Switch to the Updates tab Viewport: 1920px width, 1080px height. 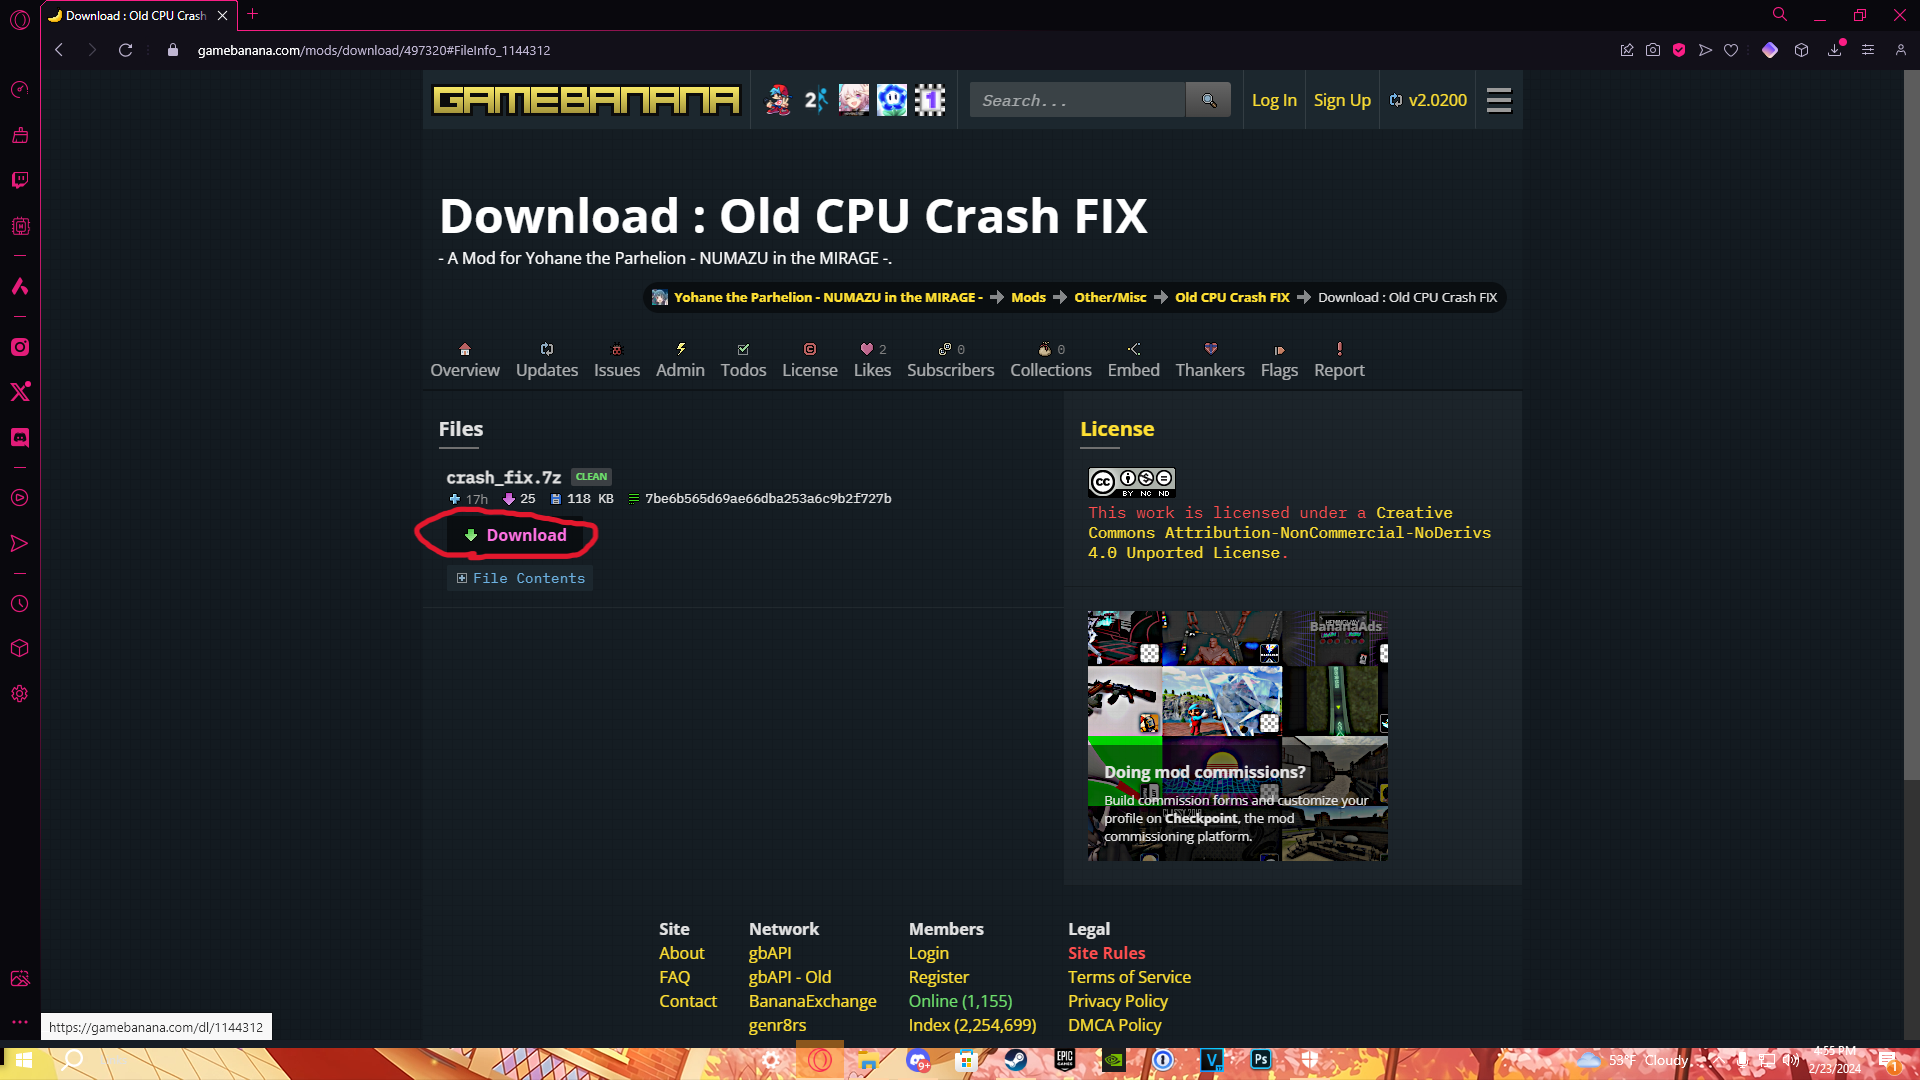coord(547,360)
